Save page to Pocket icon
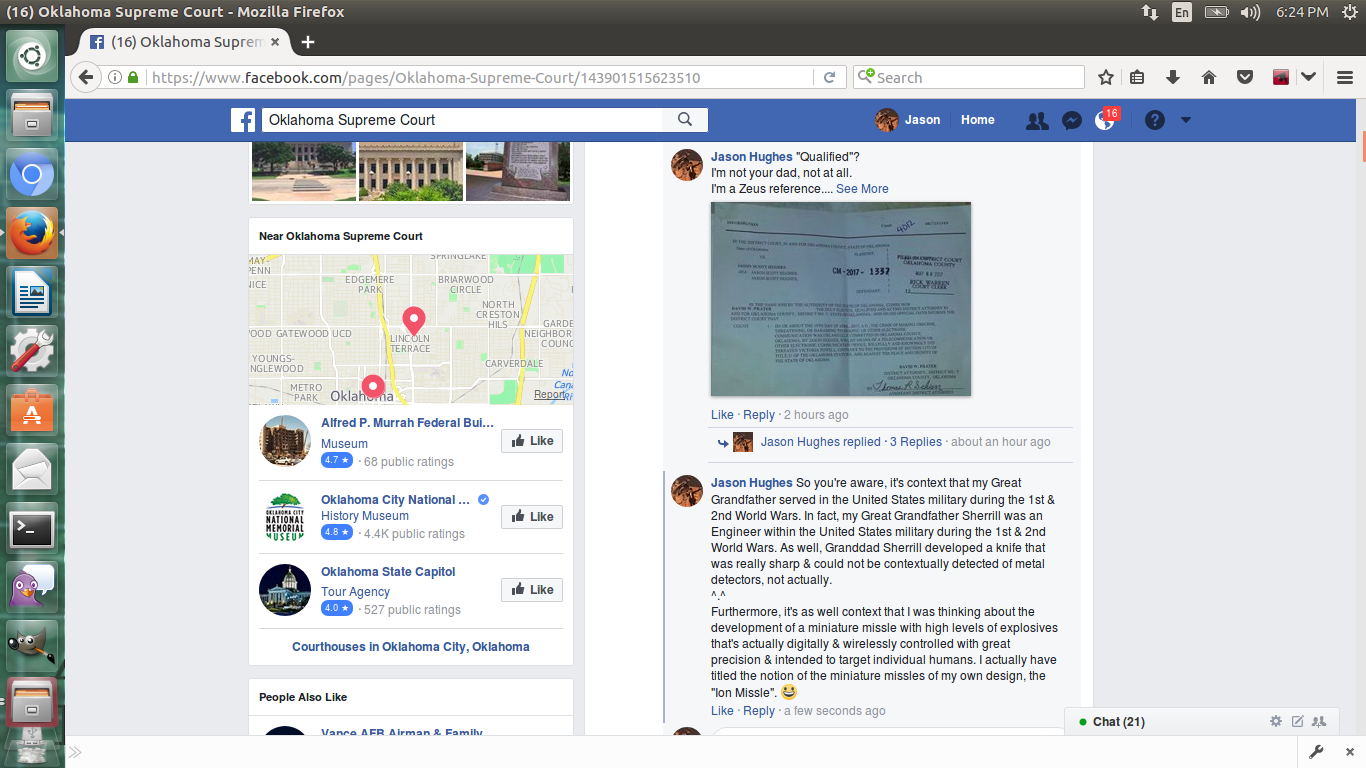This screenshot has width=1366, height=768. point(1245,77)
